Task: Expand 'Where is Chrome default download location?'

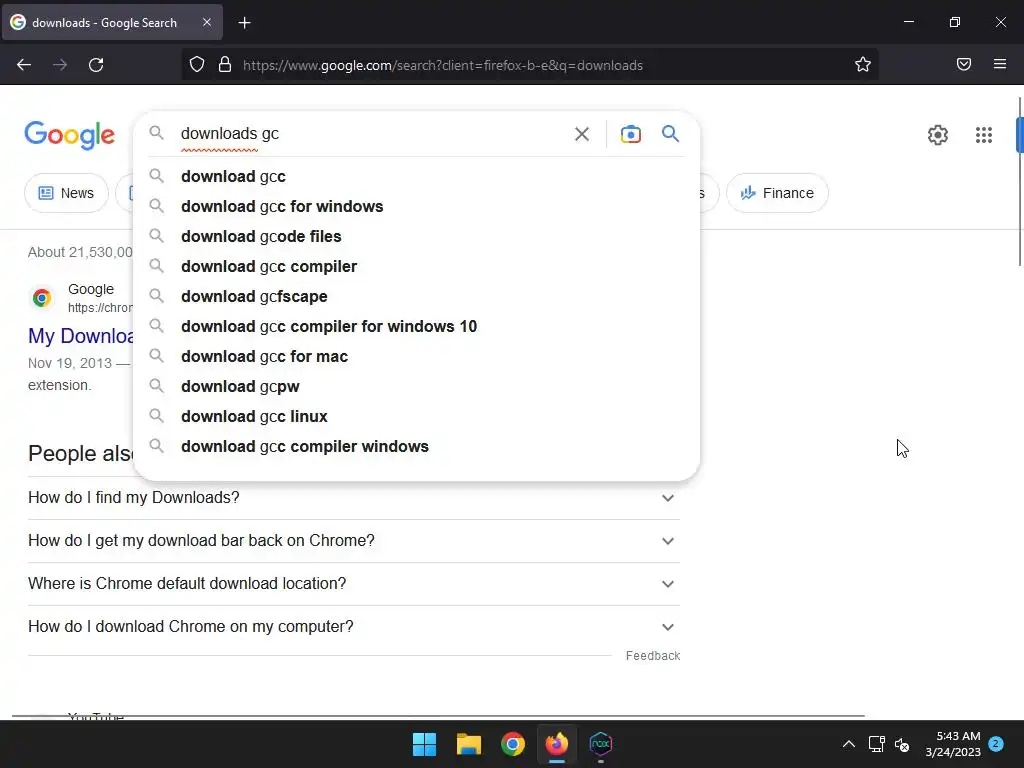Action: [353, 584]
